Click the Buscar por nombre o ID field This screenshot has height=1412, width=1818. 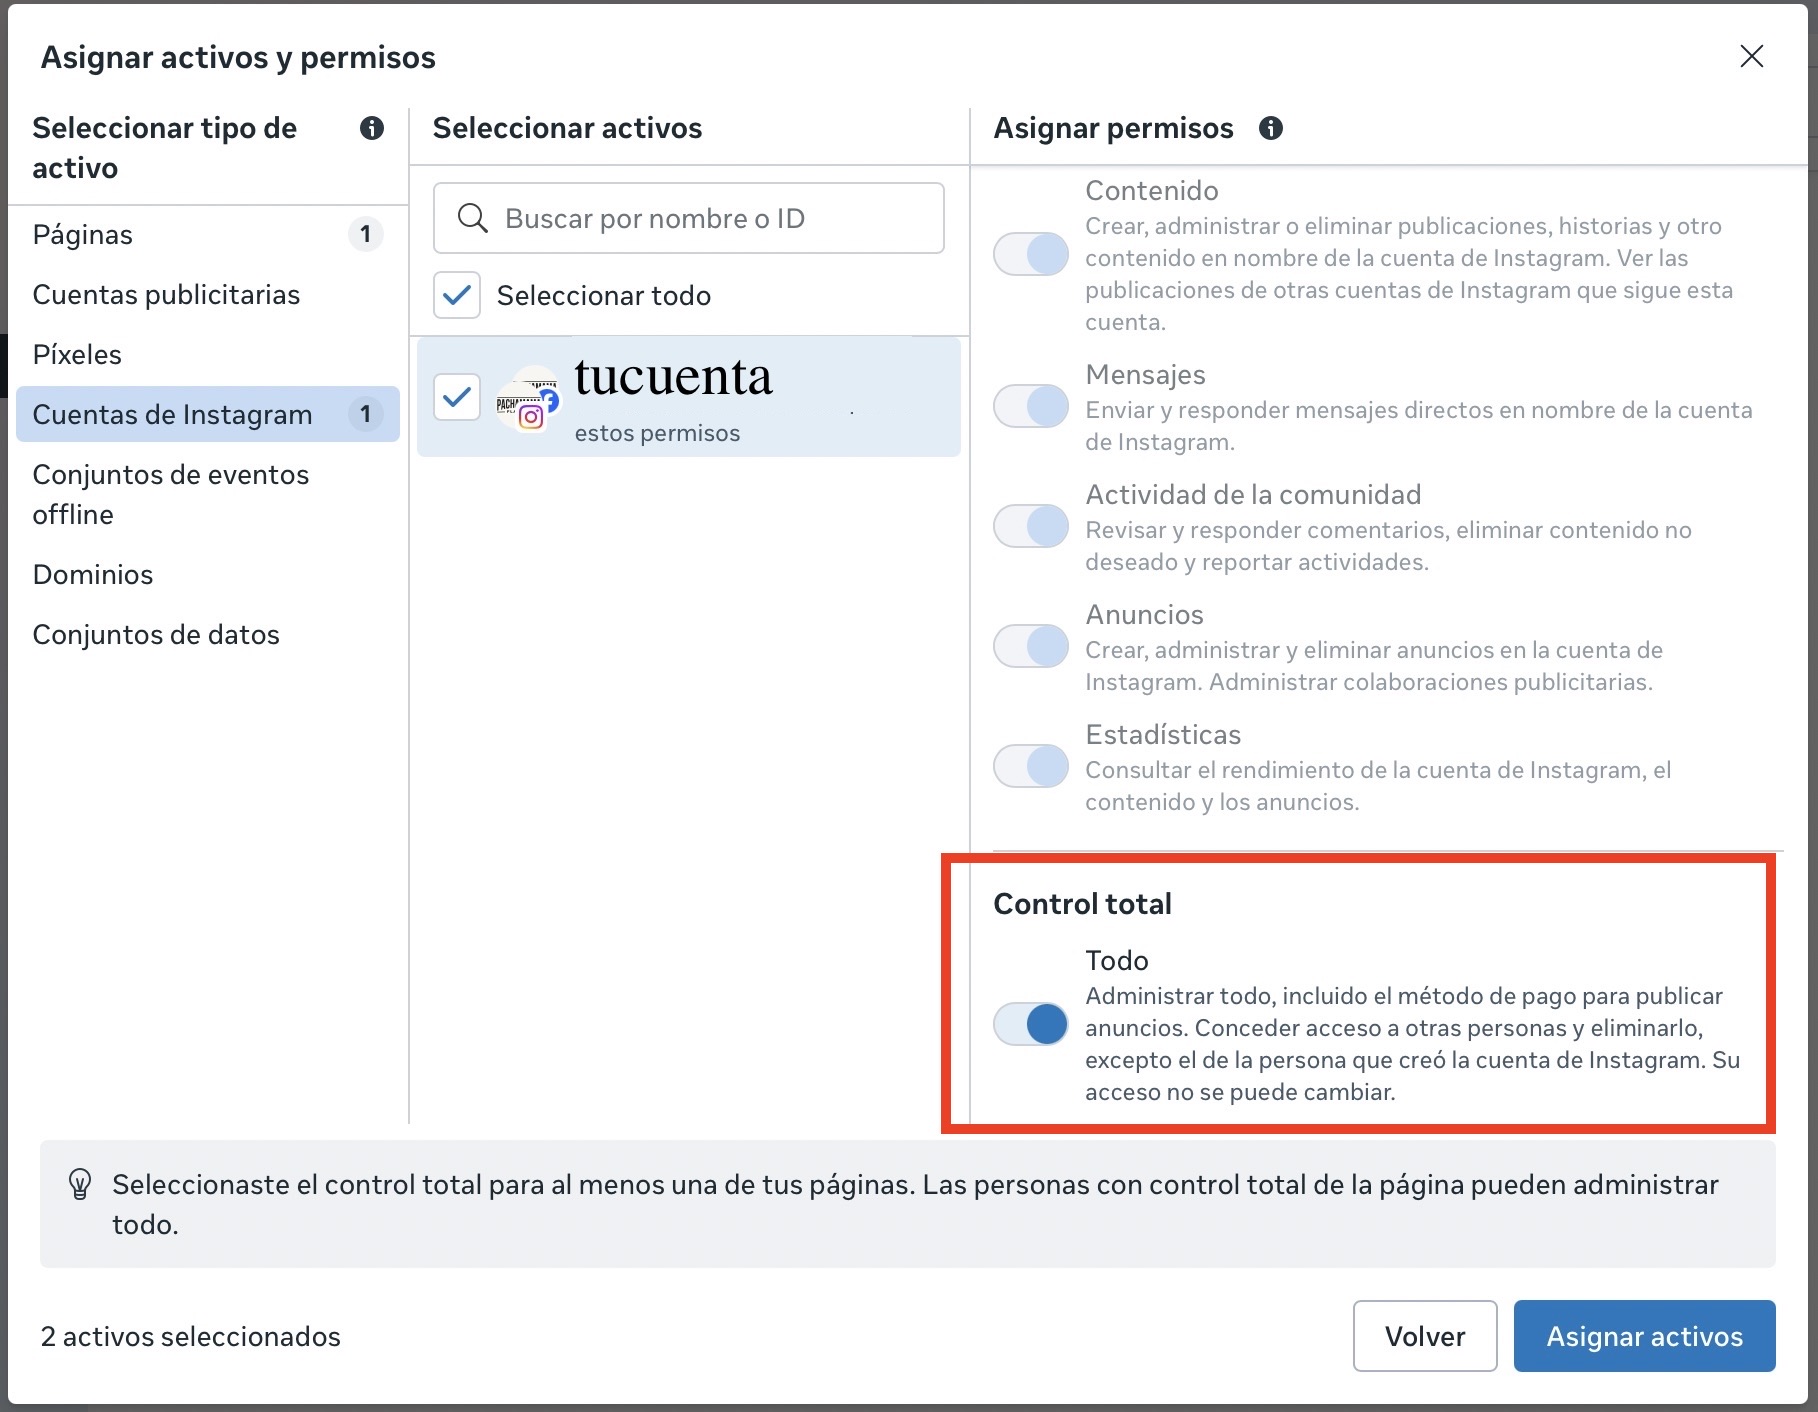[x=700, y=218]
